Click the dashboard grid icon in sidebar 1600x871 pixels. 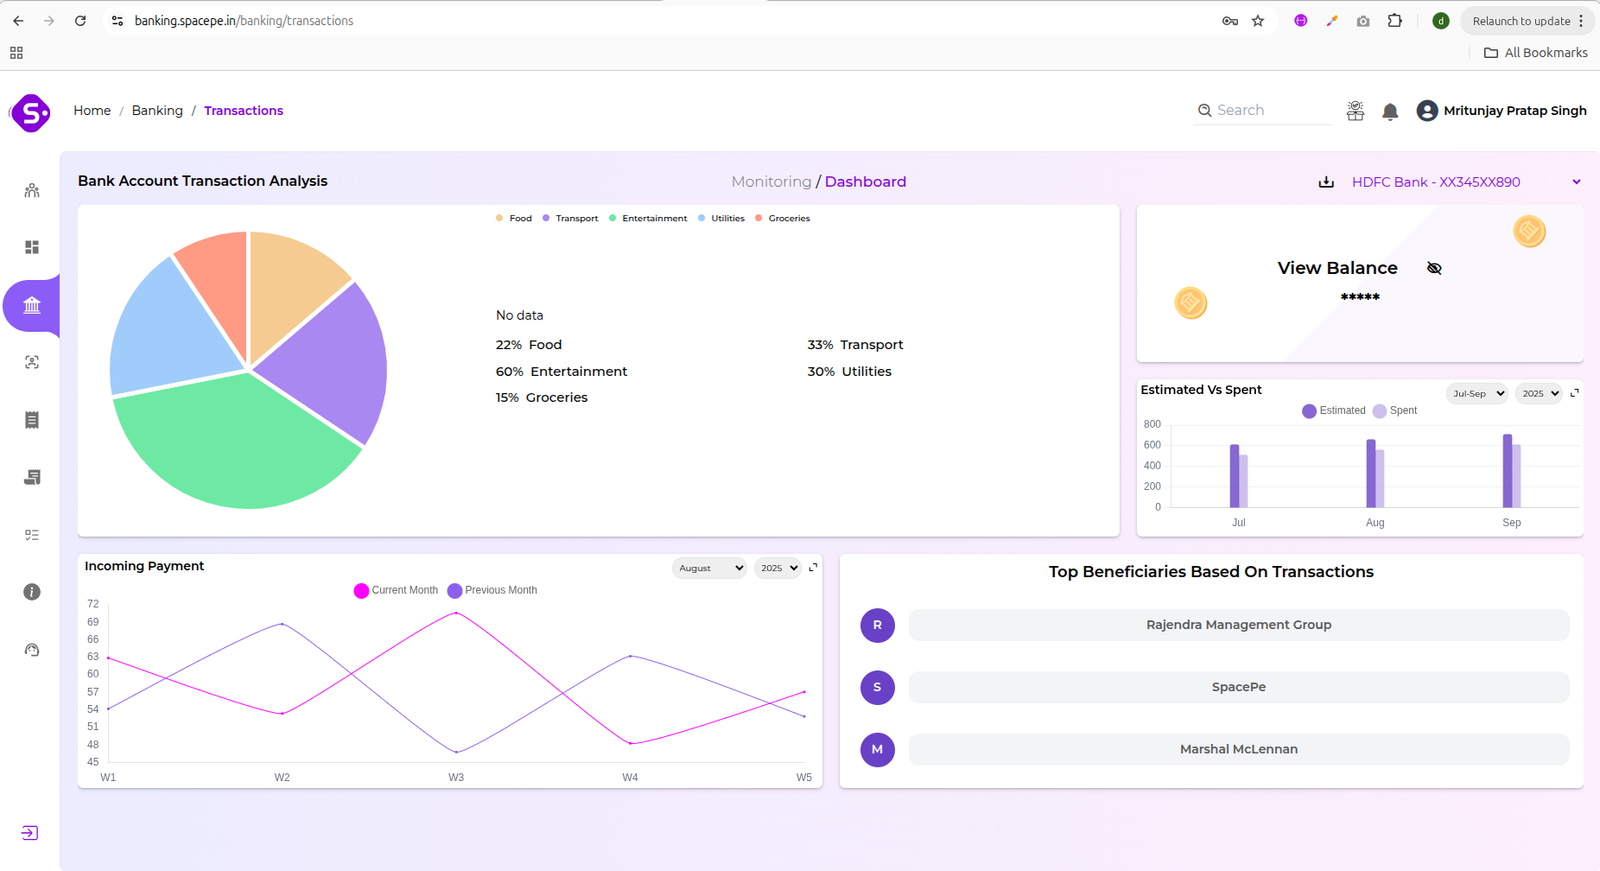[x=32, y=247]
